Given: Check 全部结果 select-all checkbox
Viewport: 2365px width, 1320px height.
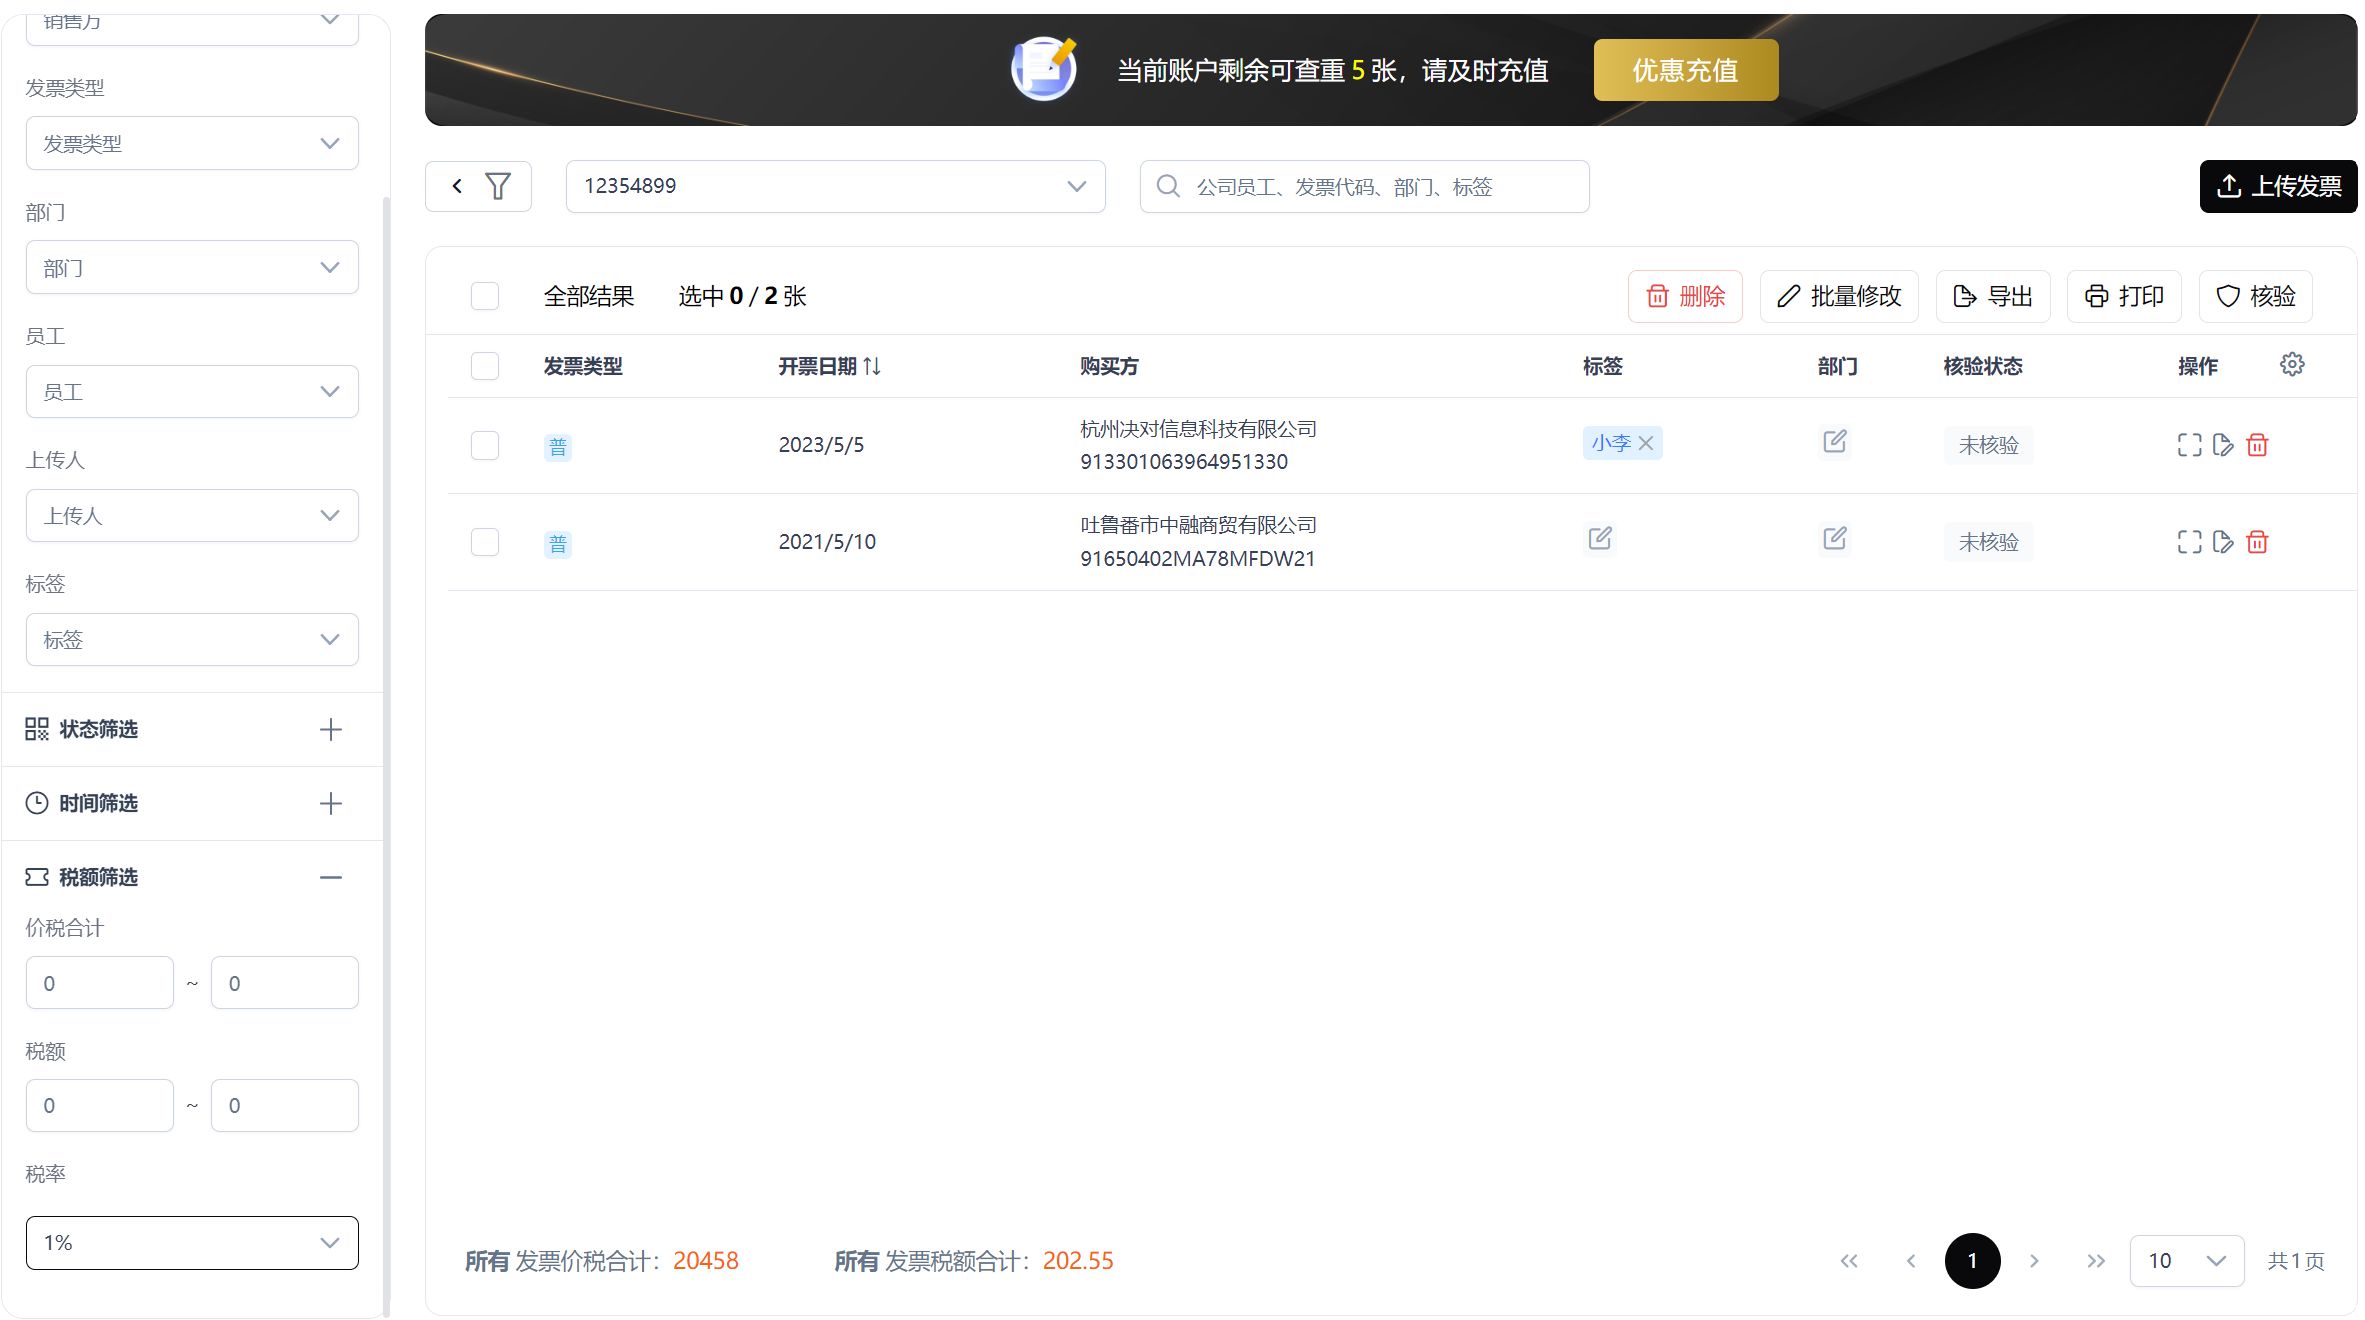Looking at the screenshot, I should (485, 296).
